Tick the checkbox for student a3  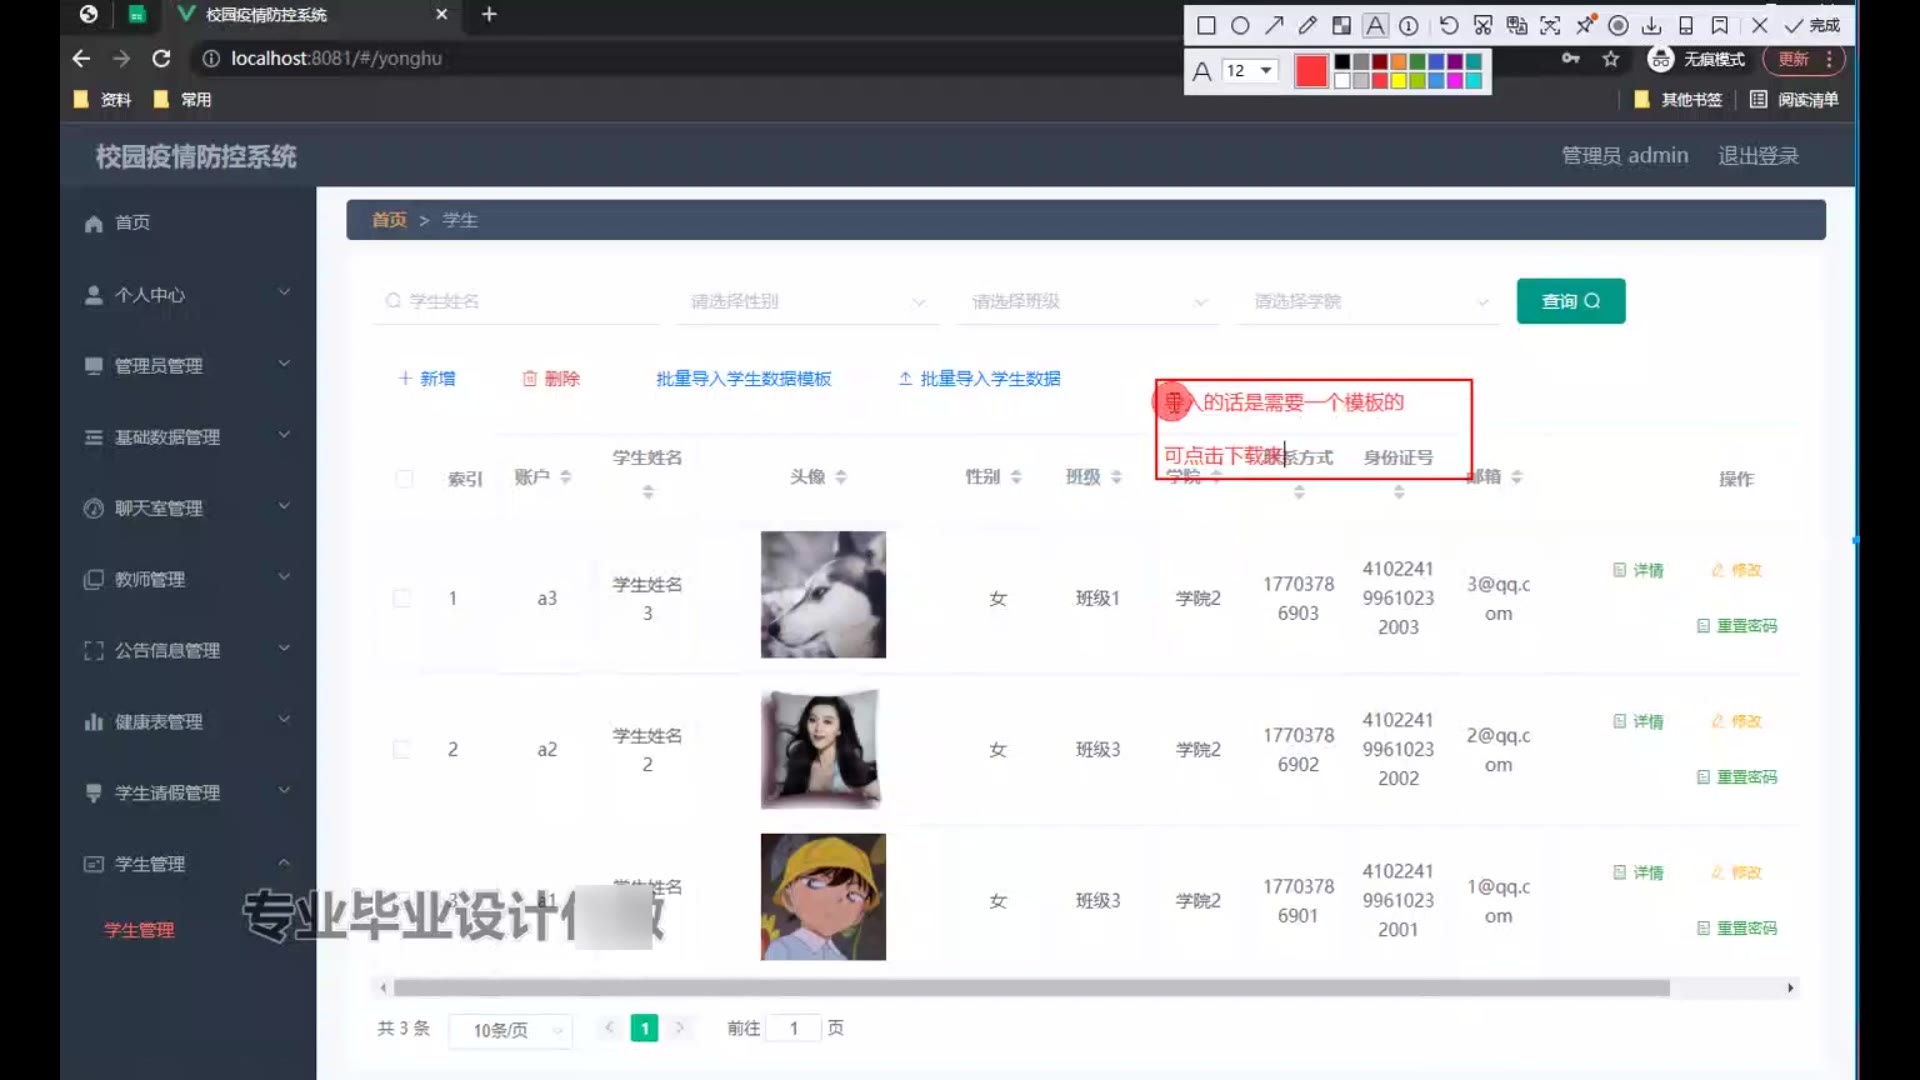pos(402,598)
